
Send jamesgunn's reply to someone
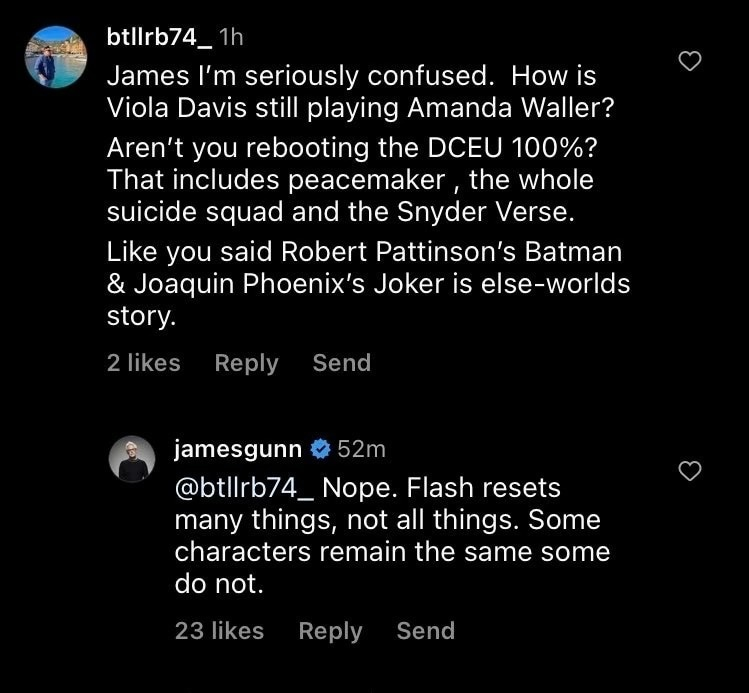(425, 631)
